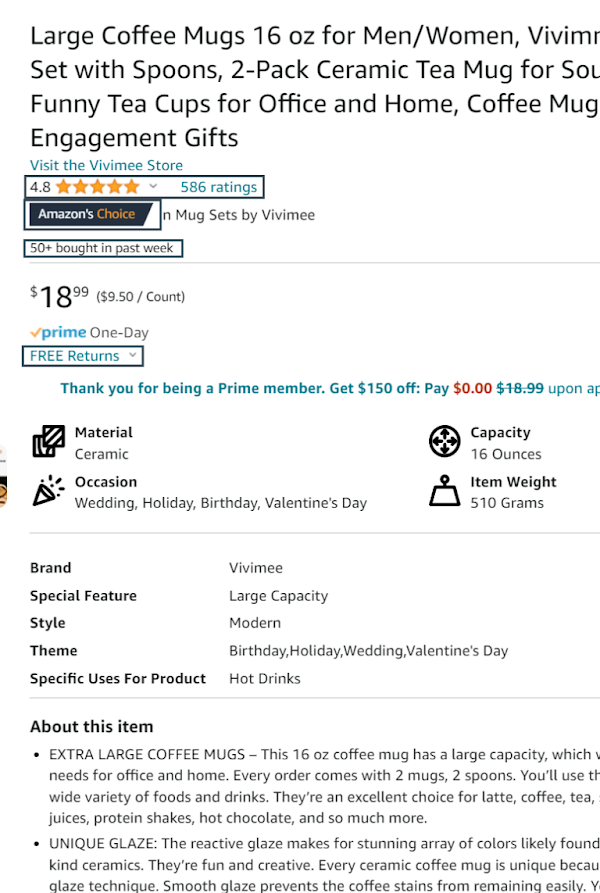Click the Item Weight scale icon
This screenshot has width=600, height=893.
(x=445, y=491)
